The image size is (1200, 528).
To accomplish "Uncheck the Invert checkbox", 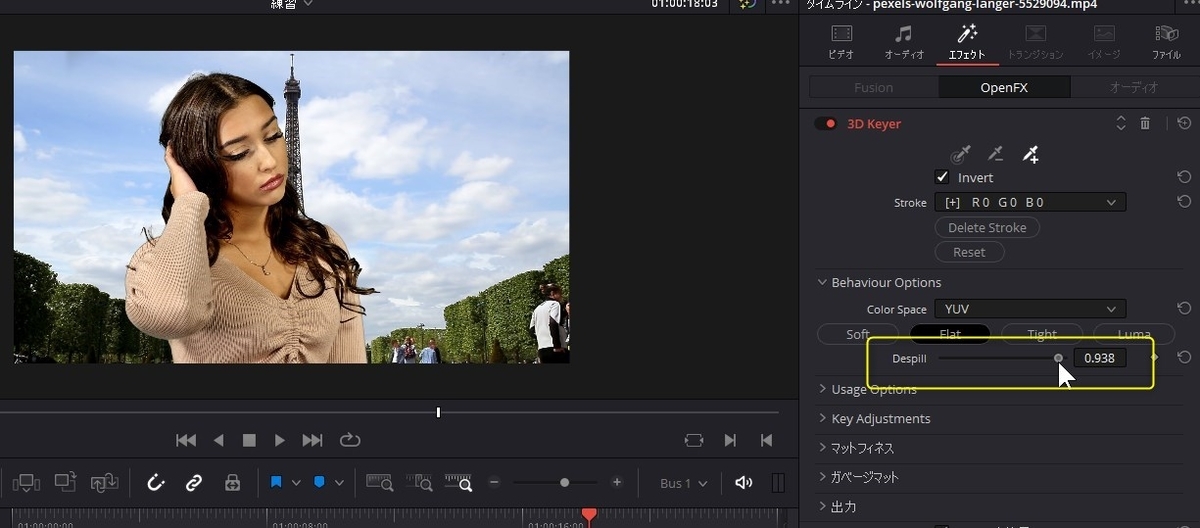I will coord(942,177).
